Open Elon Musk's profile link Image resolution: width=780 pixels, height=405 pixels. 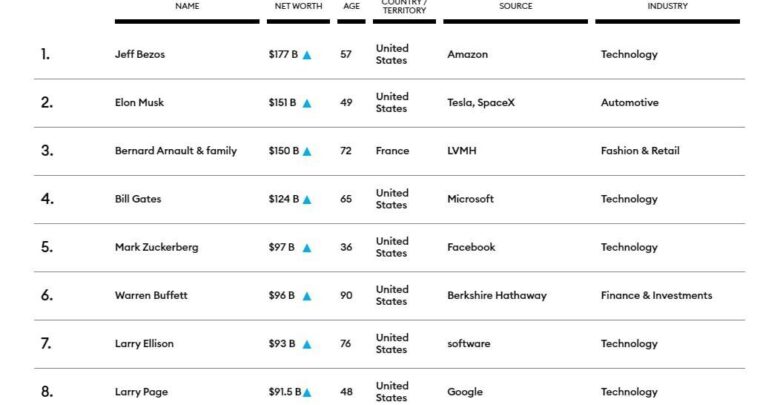[139, 102]
